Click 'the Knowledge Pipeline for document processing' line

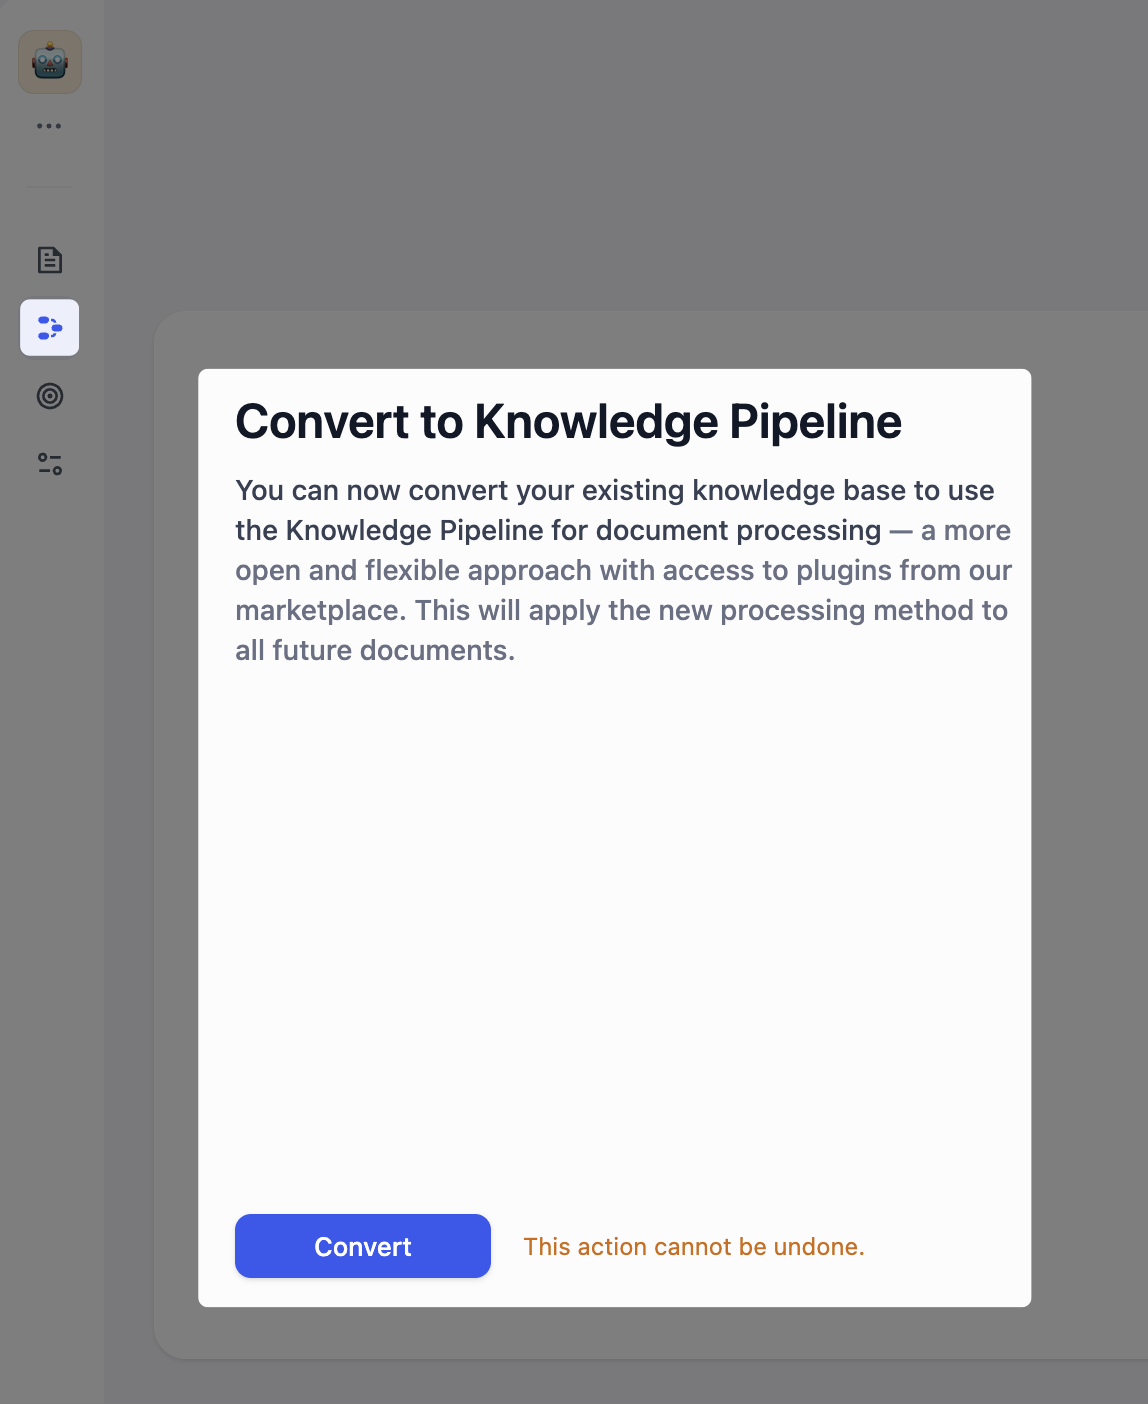tap(558, 530)
